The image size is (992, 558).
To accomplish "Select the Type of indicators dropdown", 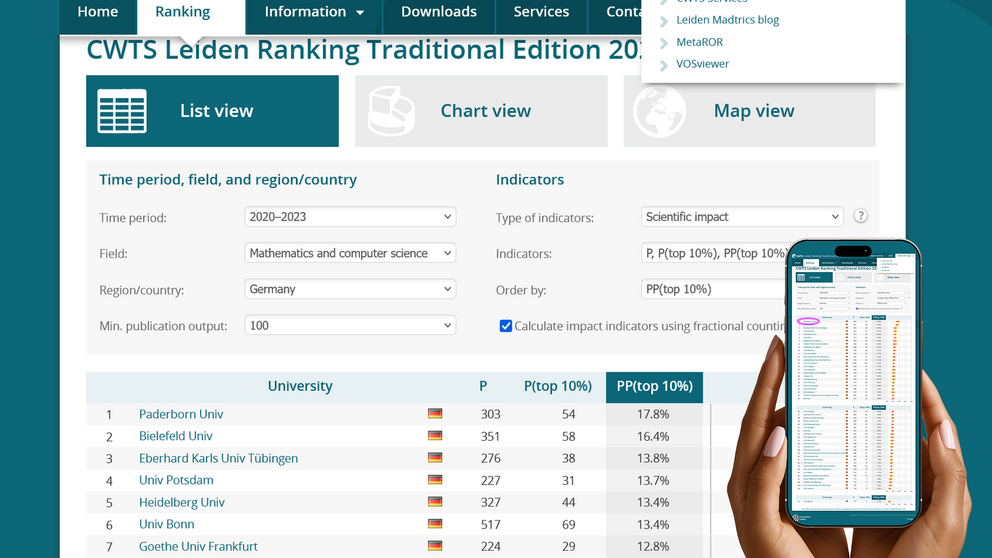I will (x=742, y=217).
